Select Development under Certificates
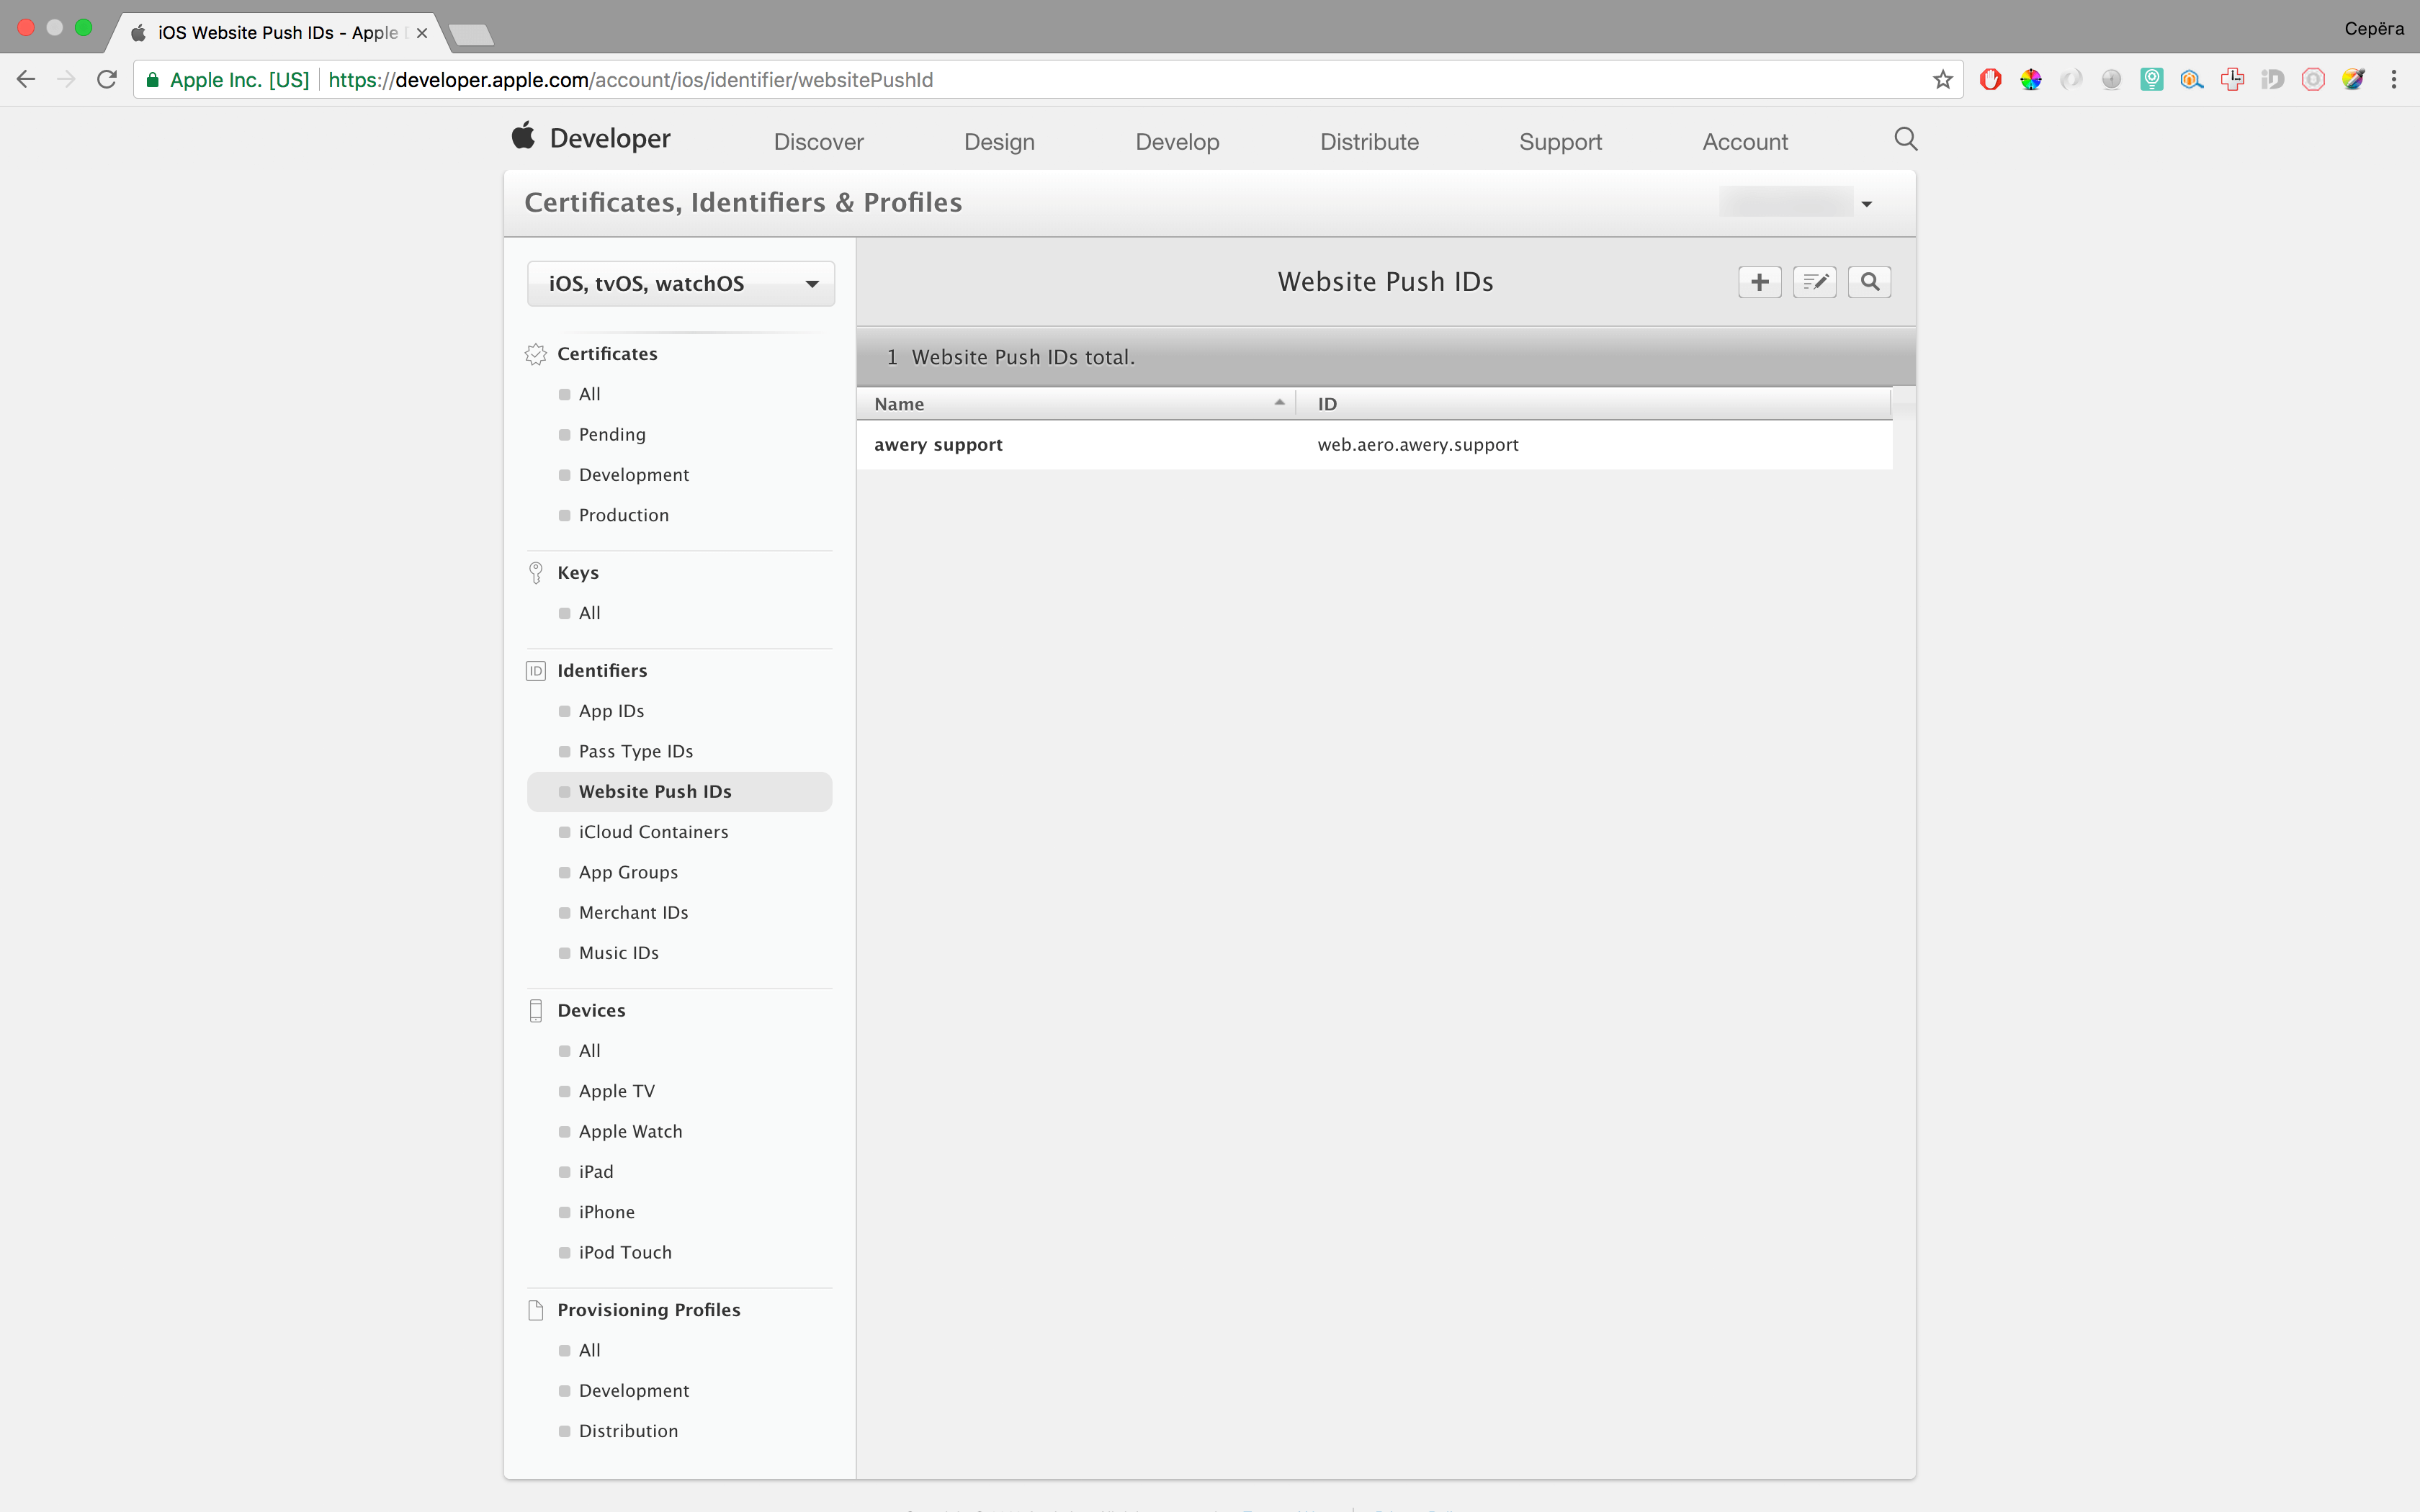The image size is (2420, 1512). [634, 475]
